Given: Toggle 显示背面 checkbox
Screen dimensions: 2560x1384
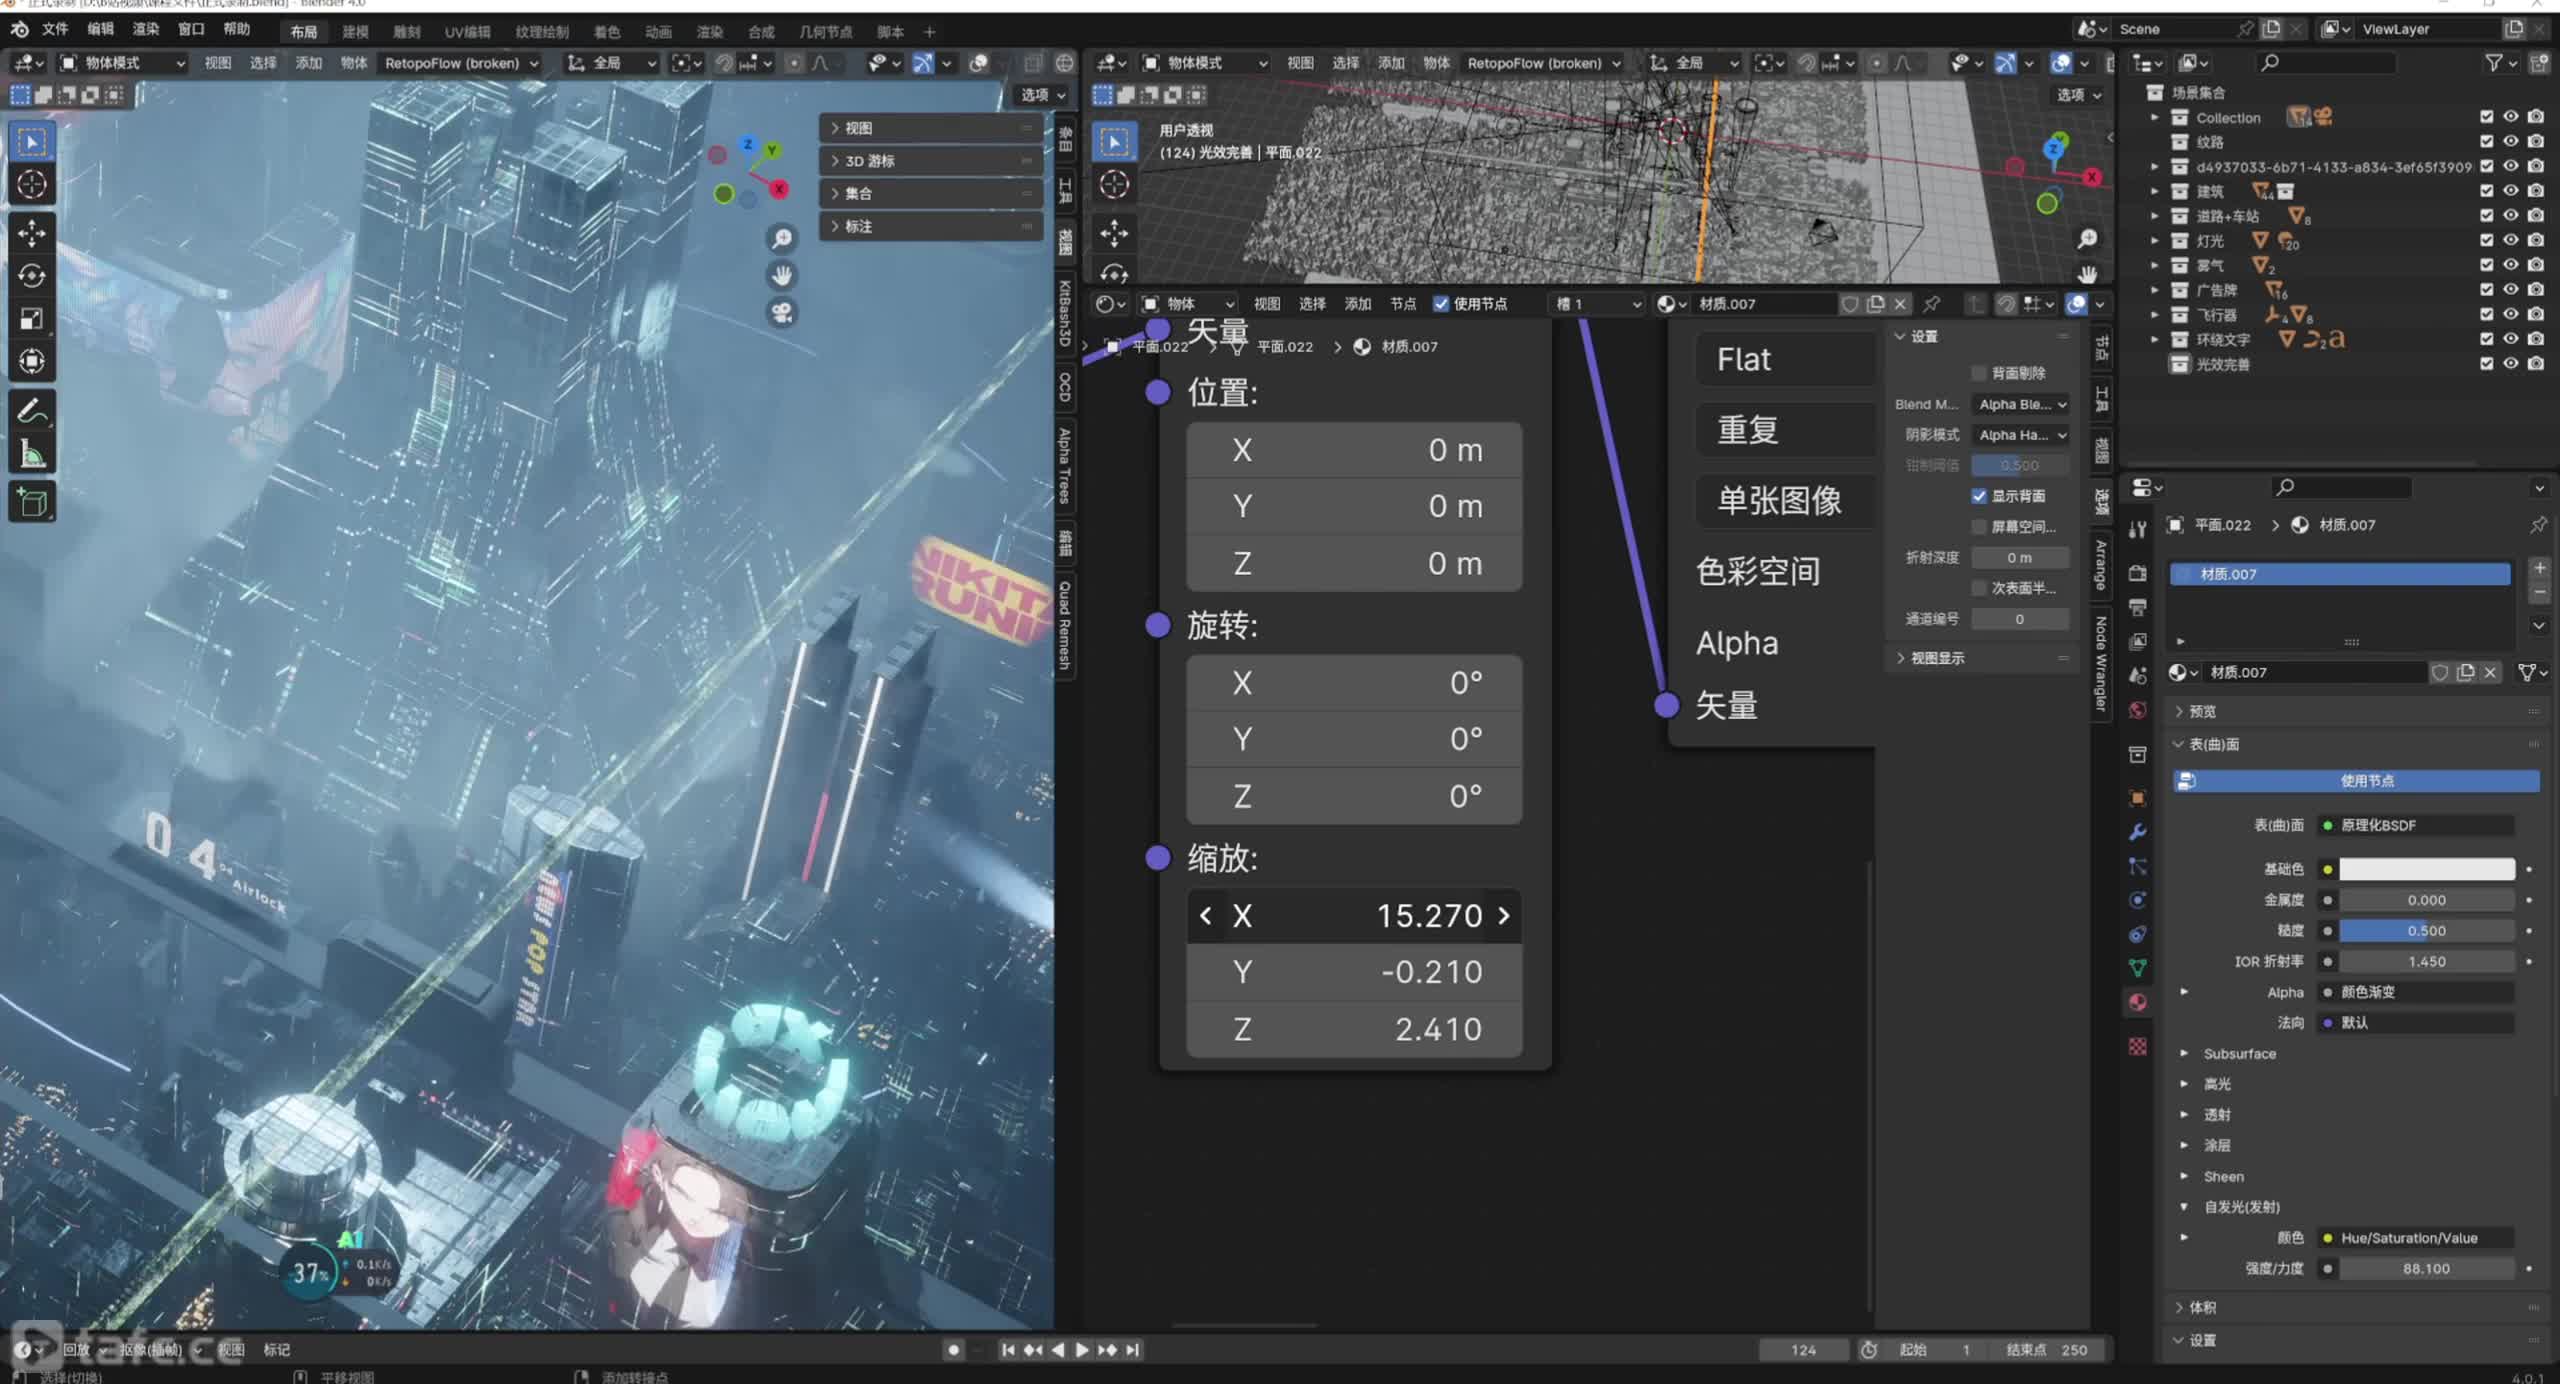Looking at the screenshot, I should click(x=1979, y=496).
